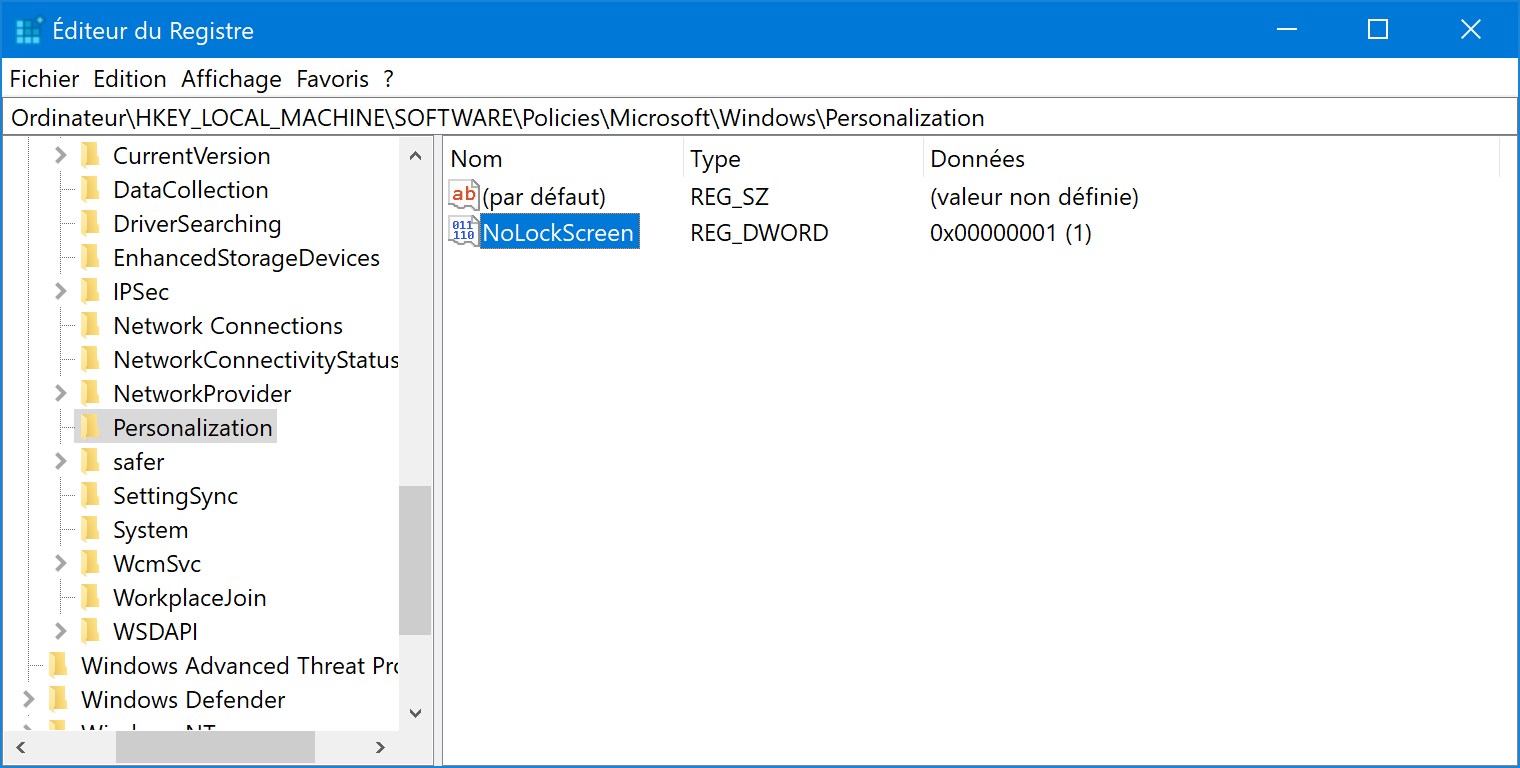The width and height of the screenshot is (1520, 768).
Task: Click the DriverSearching folder icon
Action: point(90,223)
